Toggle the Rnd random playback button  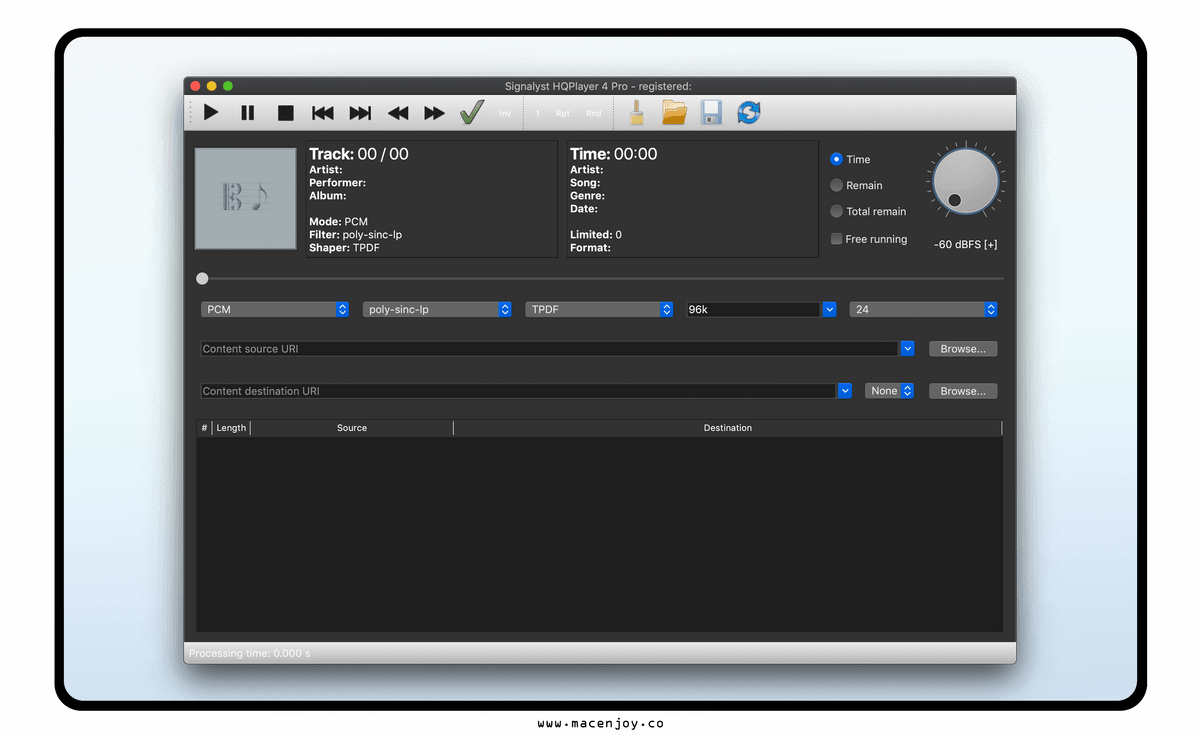click(594, 114)
